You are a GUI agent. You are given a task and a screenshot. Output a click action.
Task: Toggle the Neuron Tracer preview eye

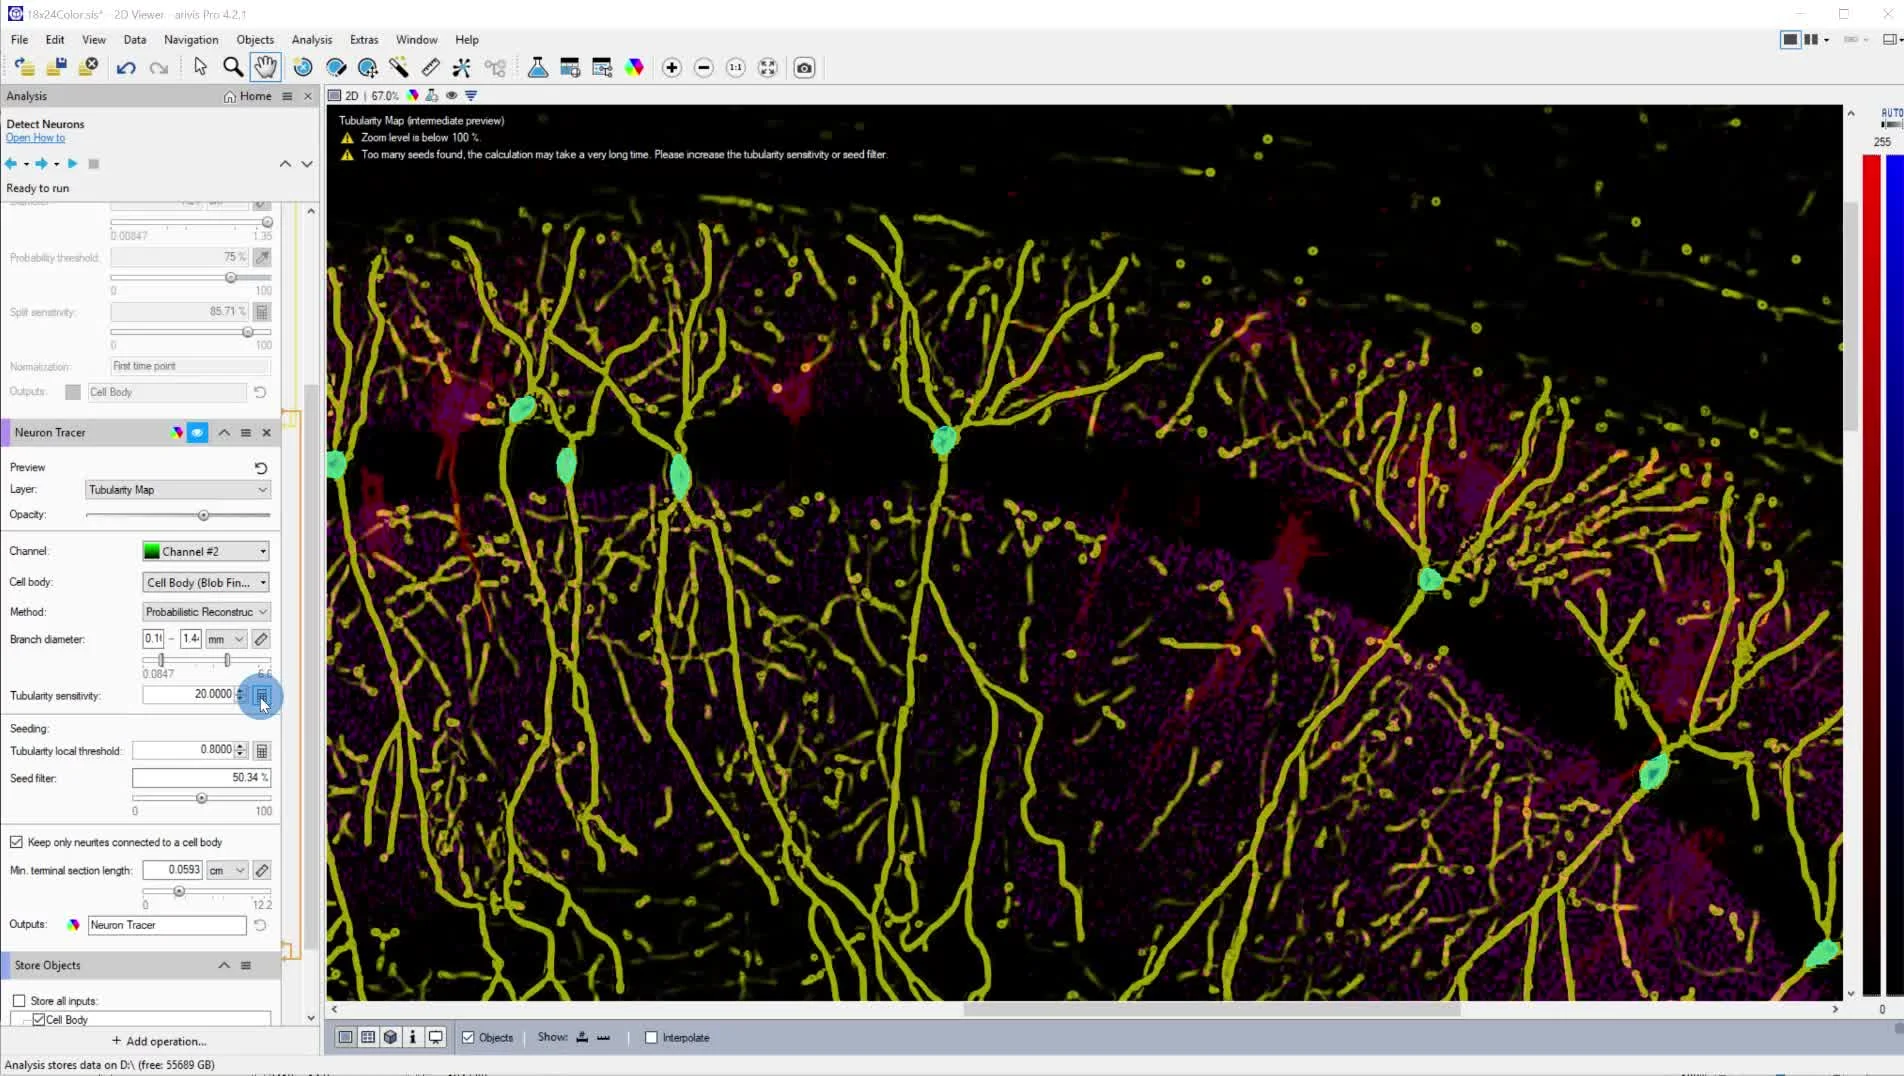point(197,432)
